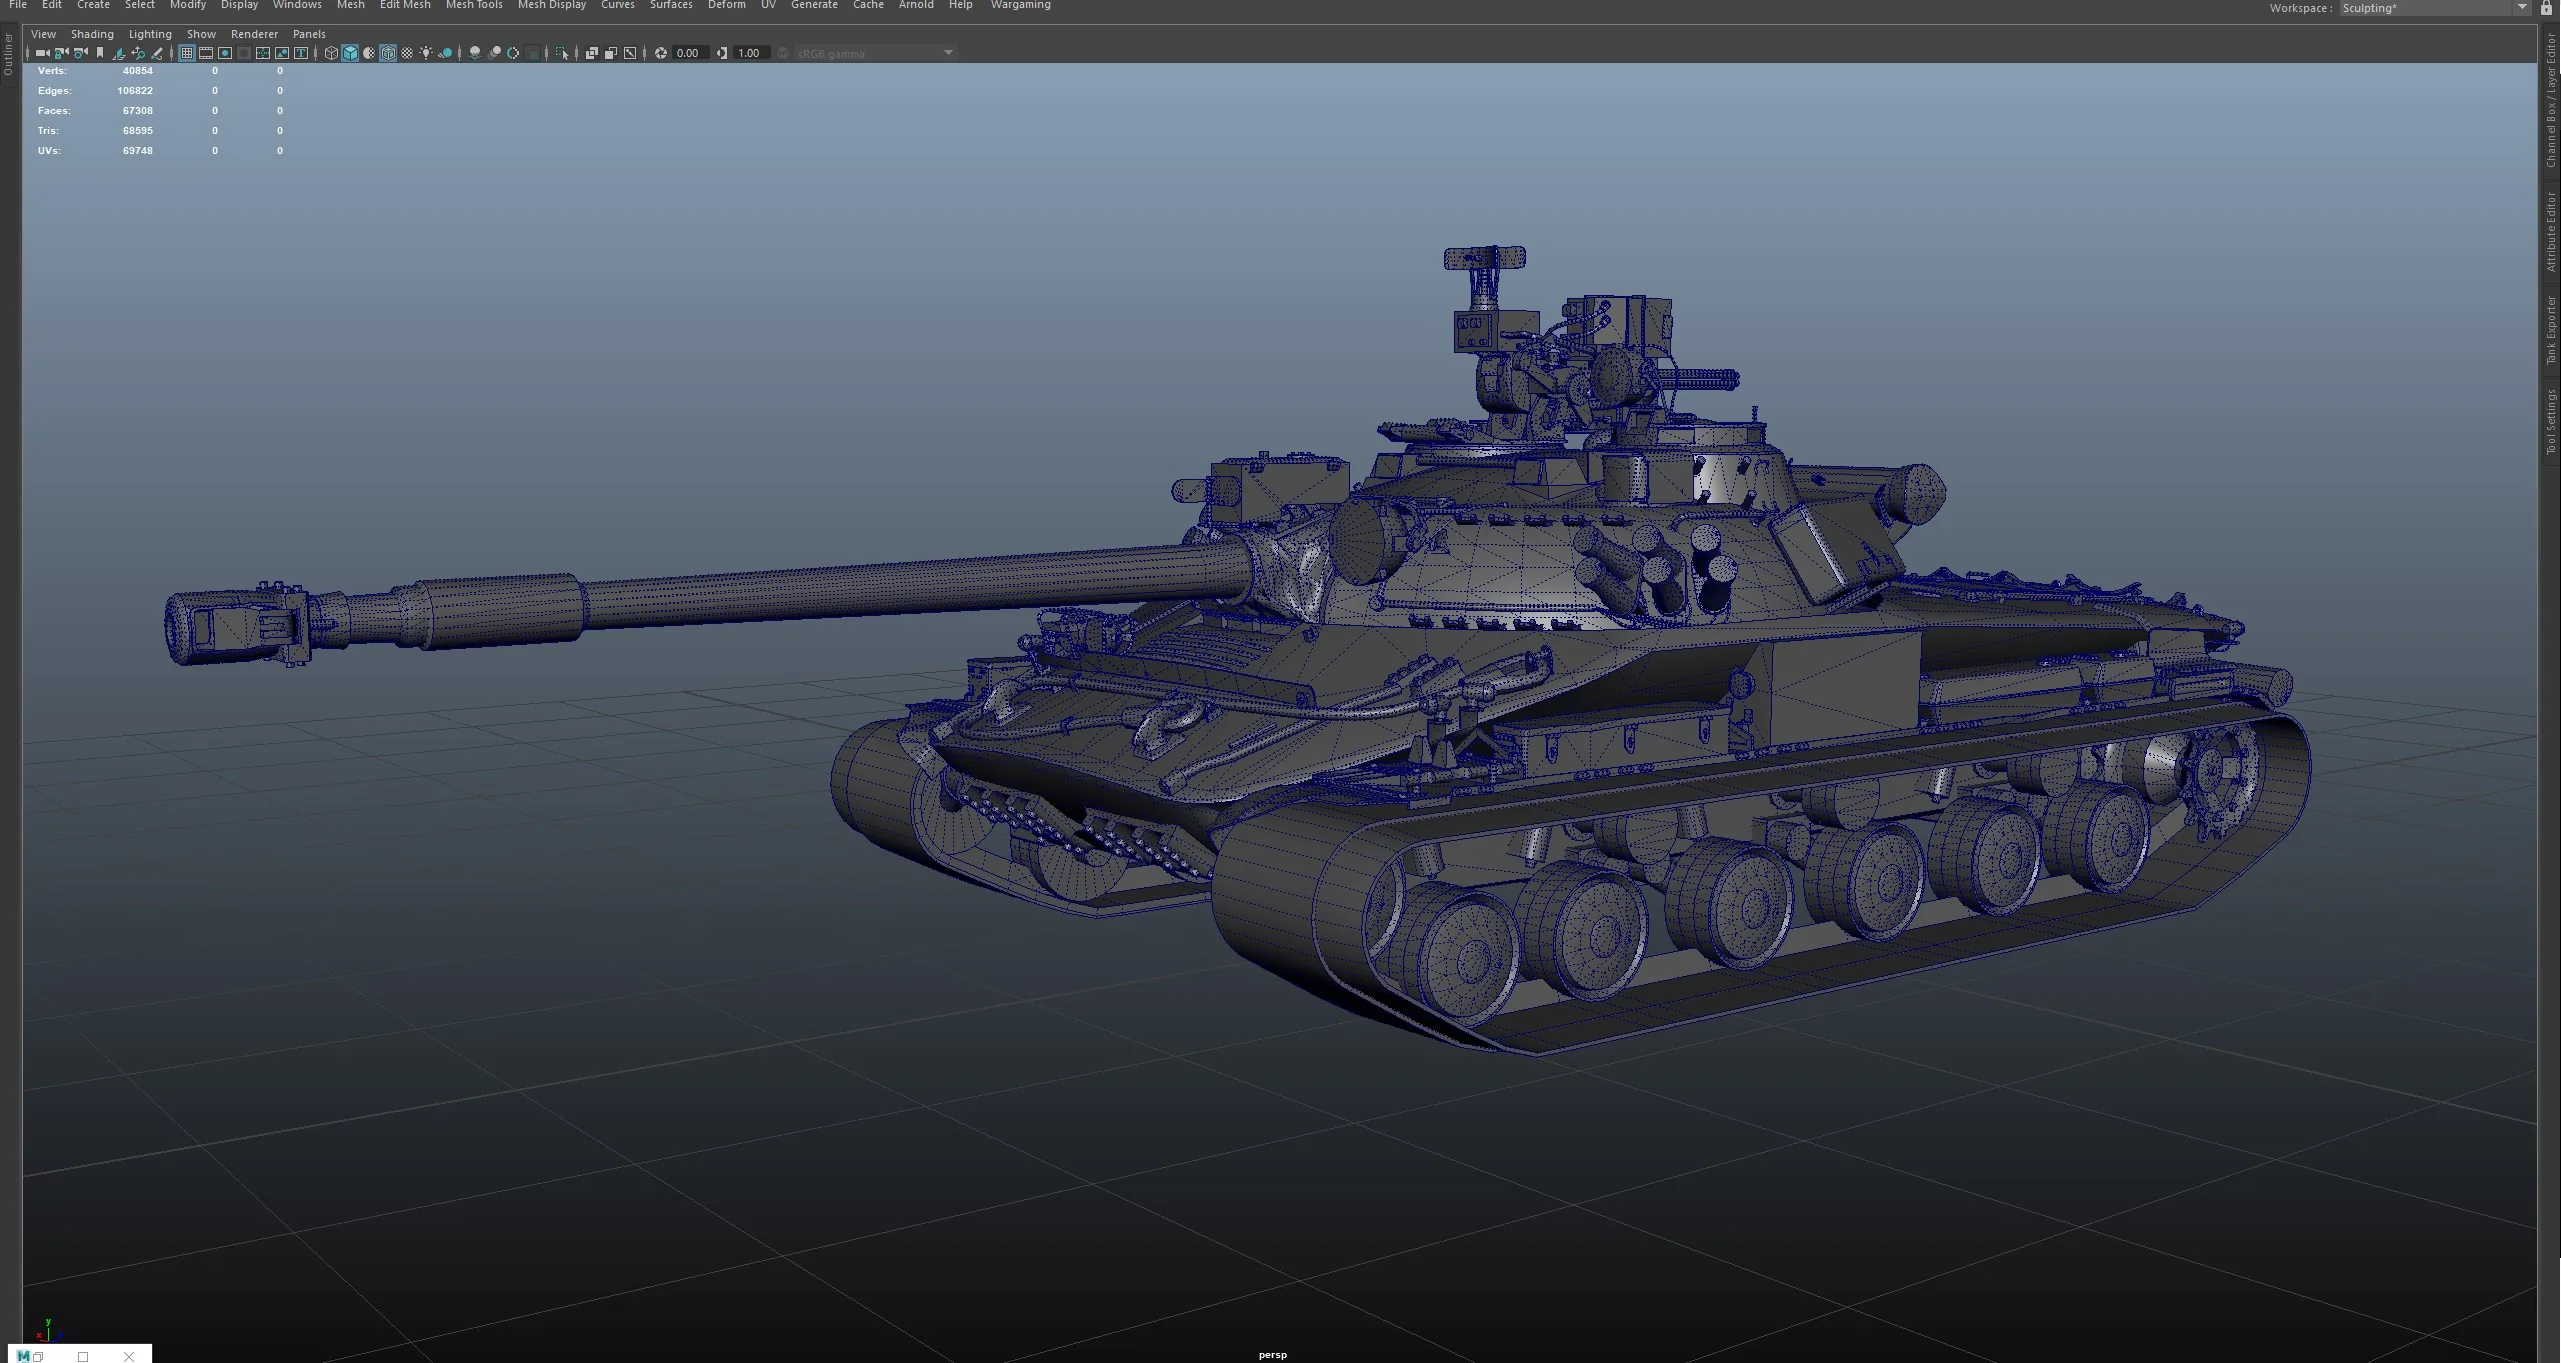
Task: Click the Edges count 106822
Action: [x=135, y=91]
